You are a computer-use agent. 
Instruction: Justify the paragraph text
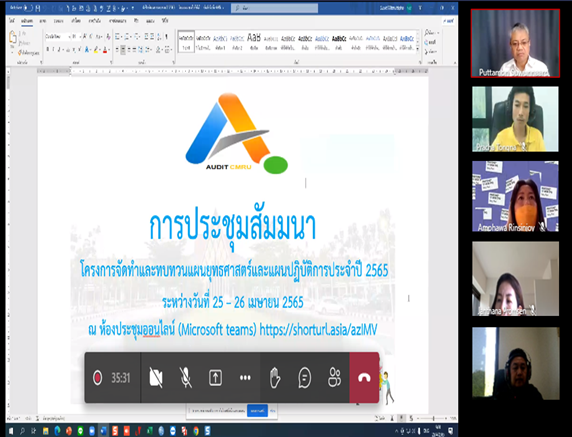pyautogui.click(x=134, y=49)
